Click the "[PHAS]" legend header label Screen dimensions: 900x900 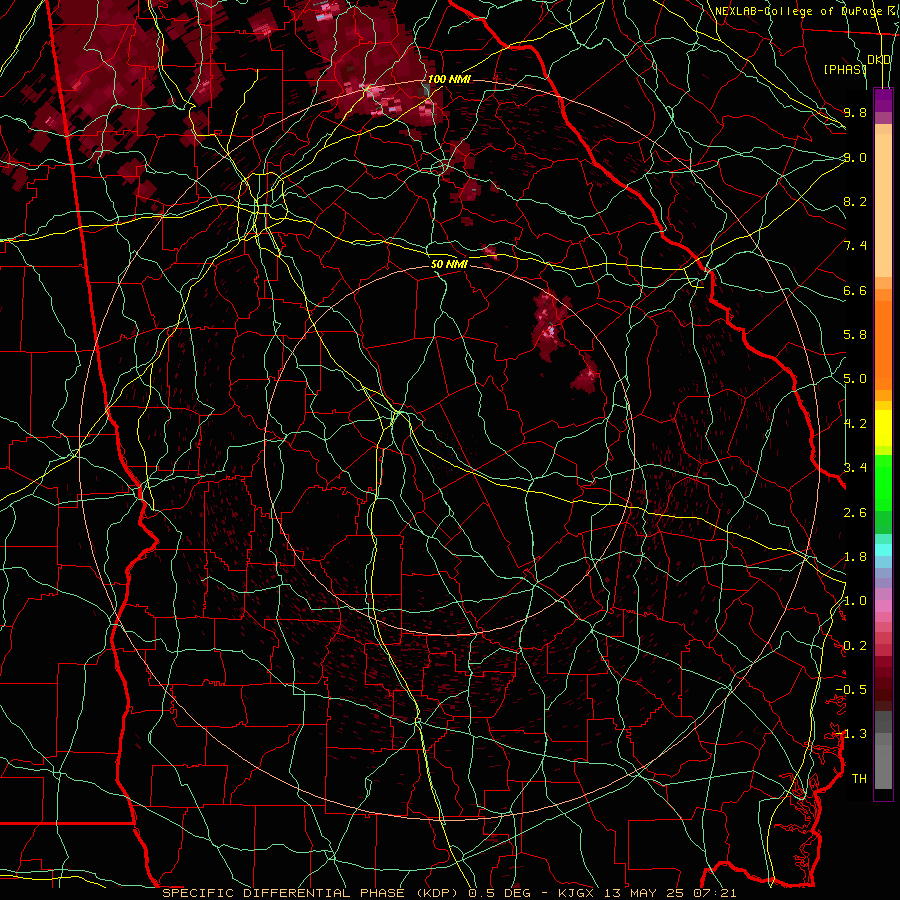(x=845, y=69)
